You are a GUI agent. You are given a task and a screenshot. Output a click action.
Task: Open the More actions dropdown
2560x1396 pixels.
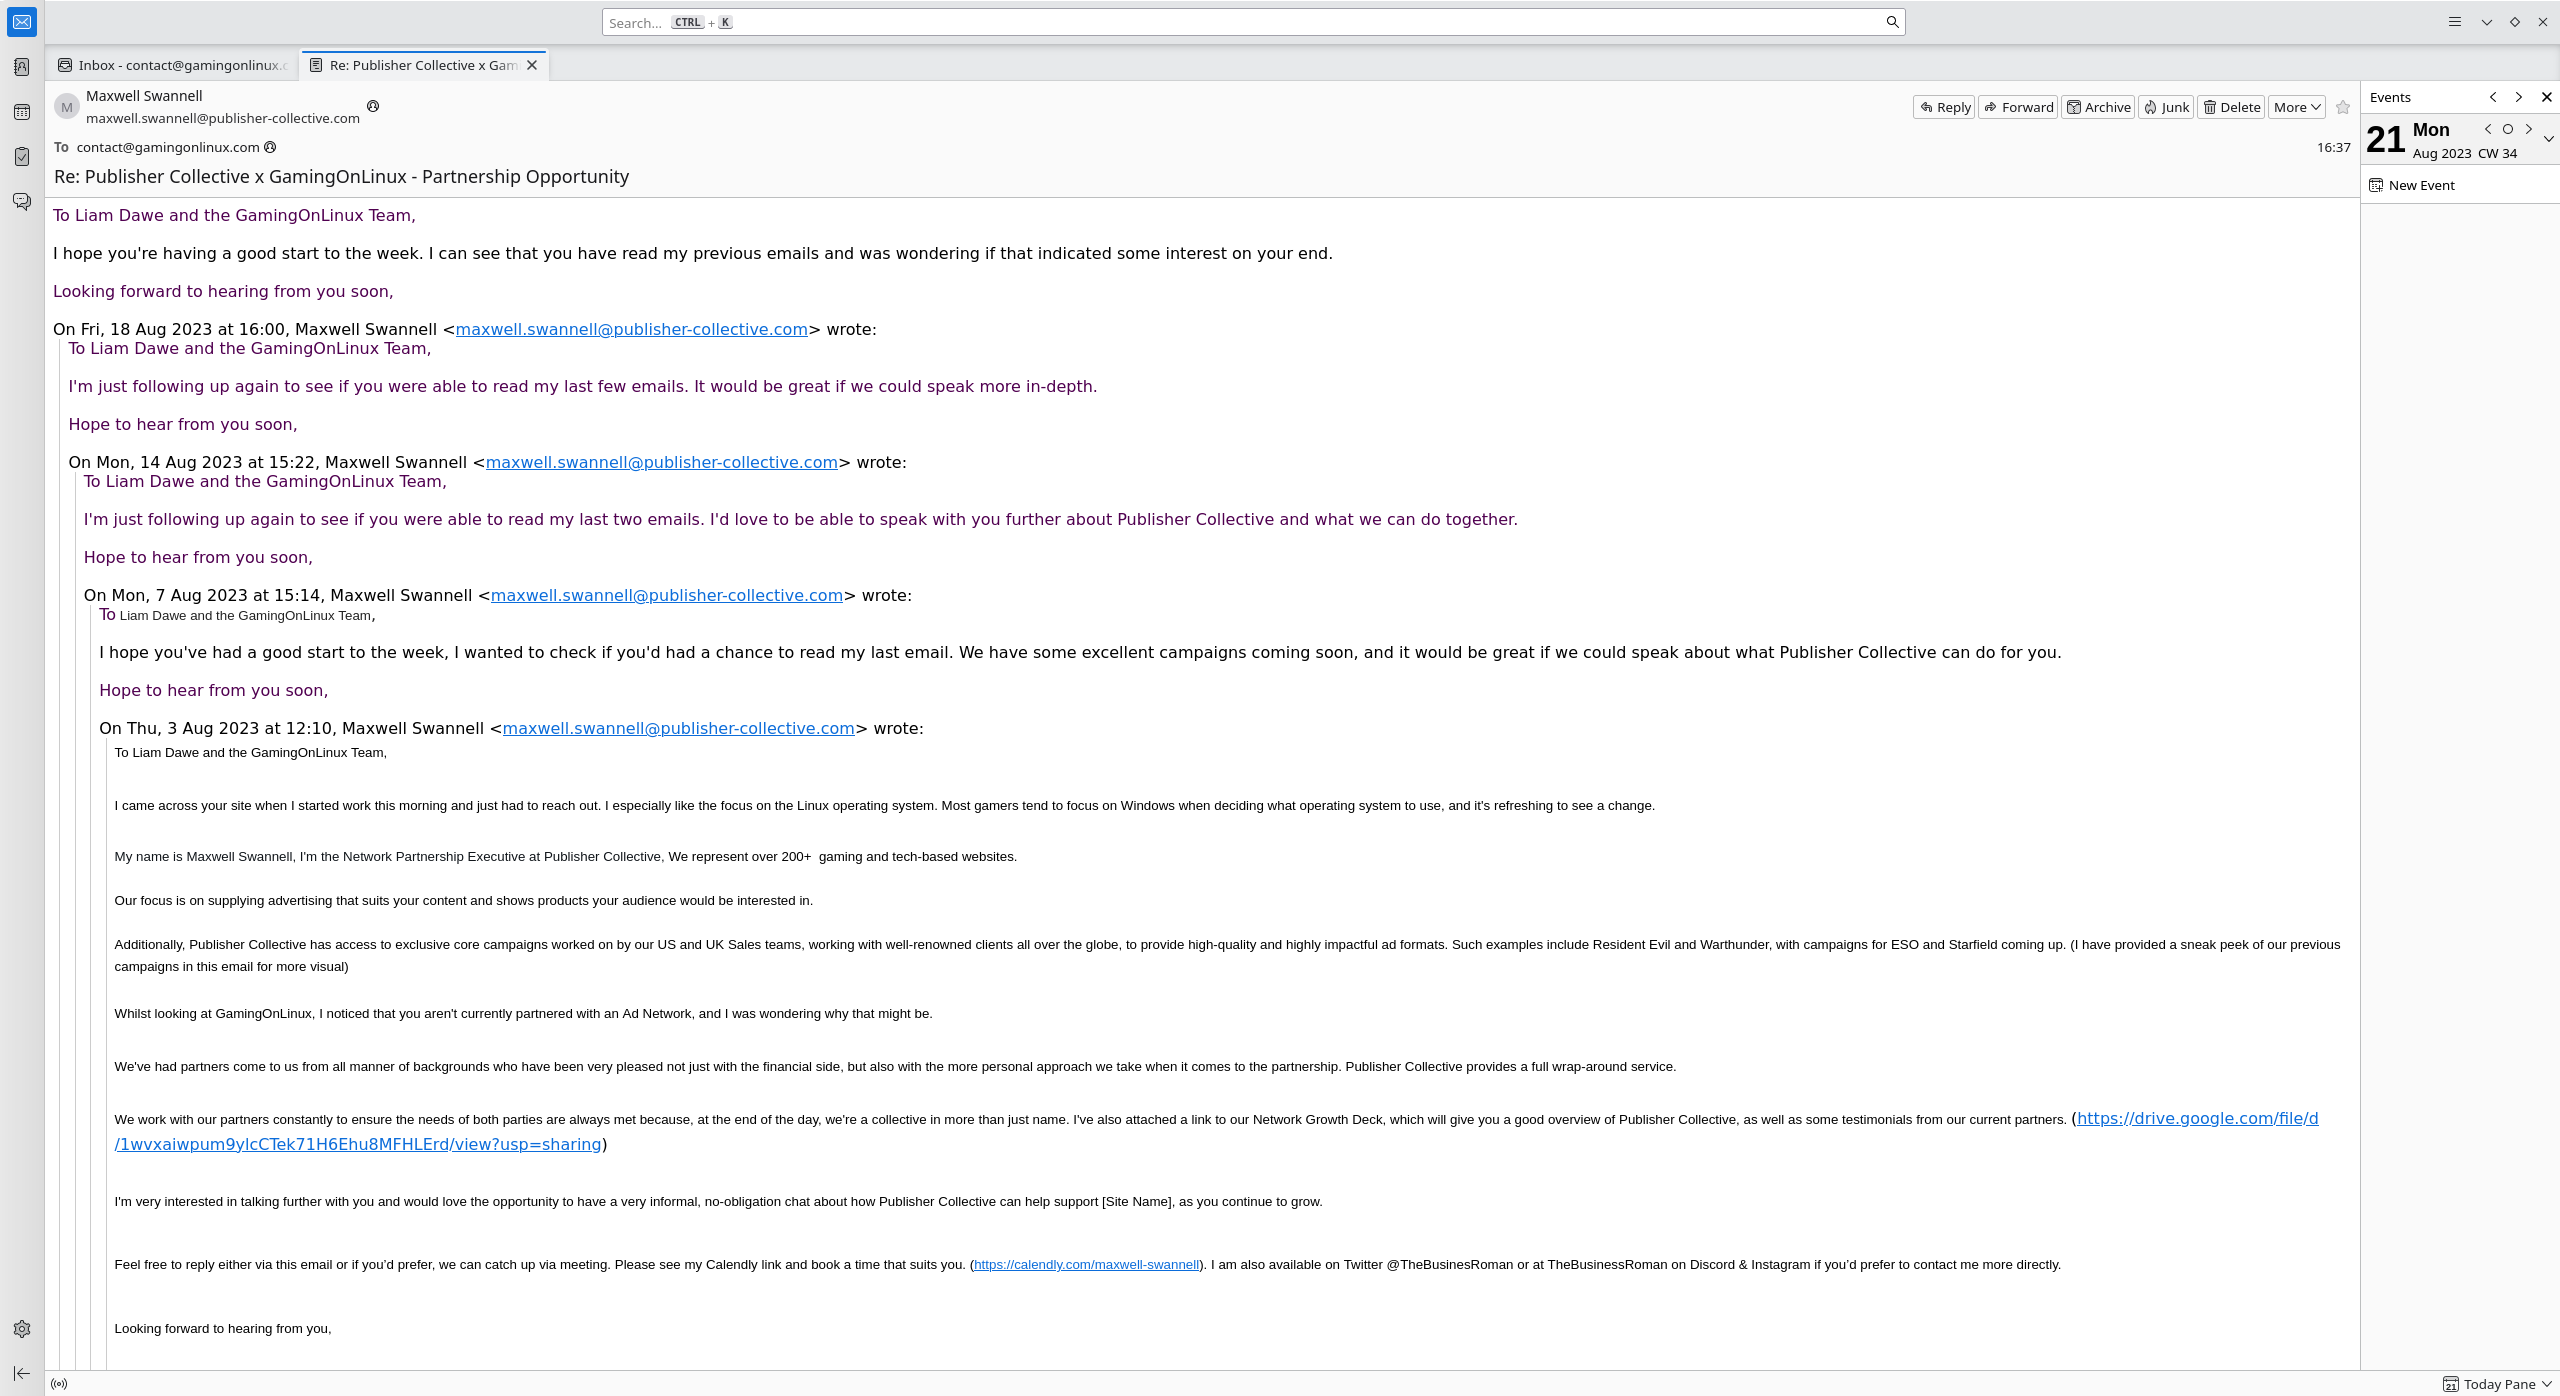tap(2296, 107)
